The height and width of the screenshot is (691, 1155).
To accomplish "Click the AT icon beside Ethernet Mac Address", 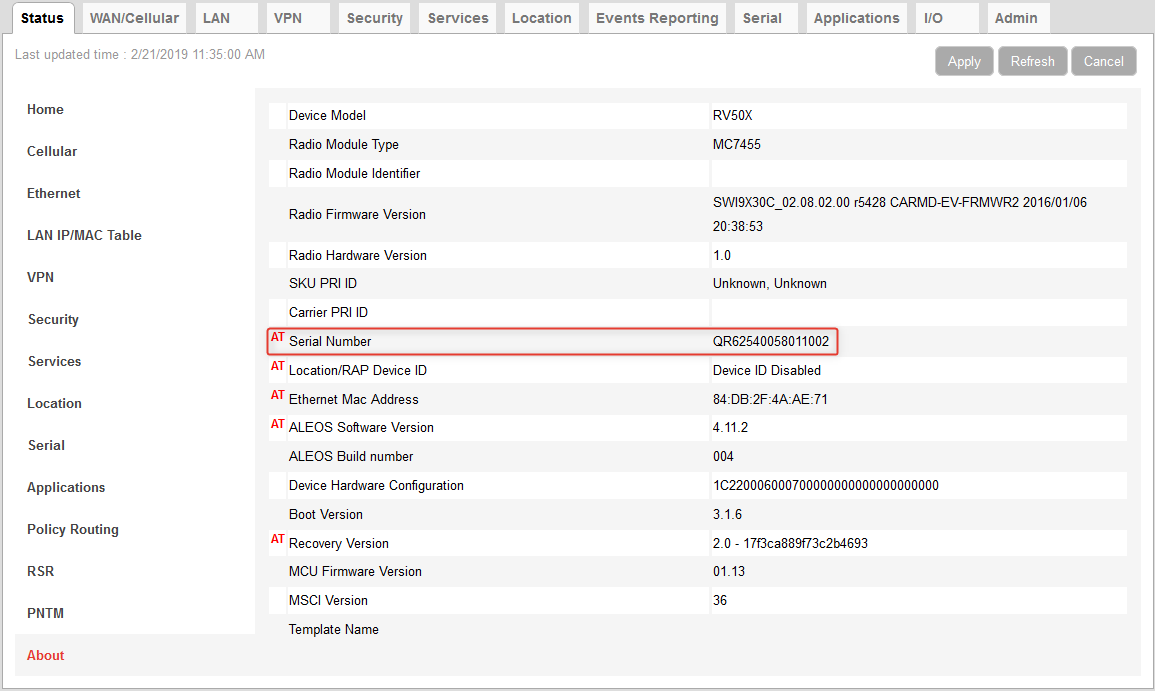I will point(277,395).
